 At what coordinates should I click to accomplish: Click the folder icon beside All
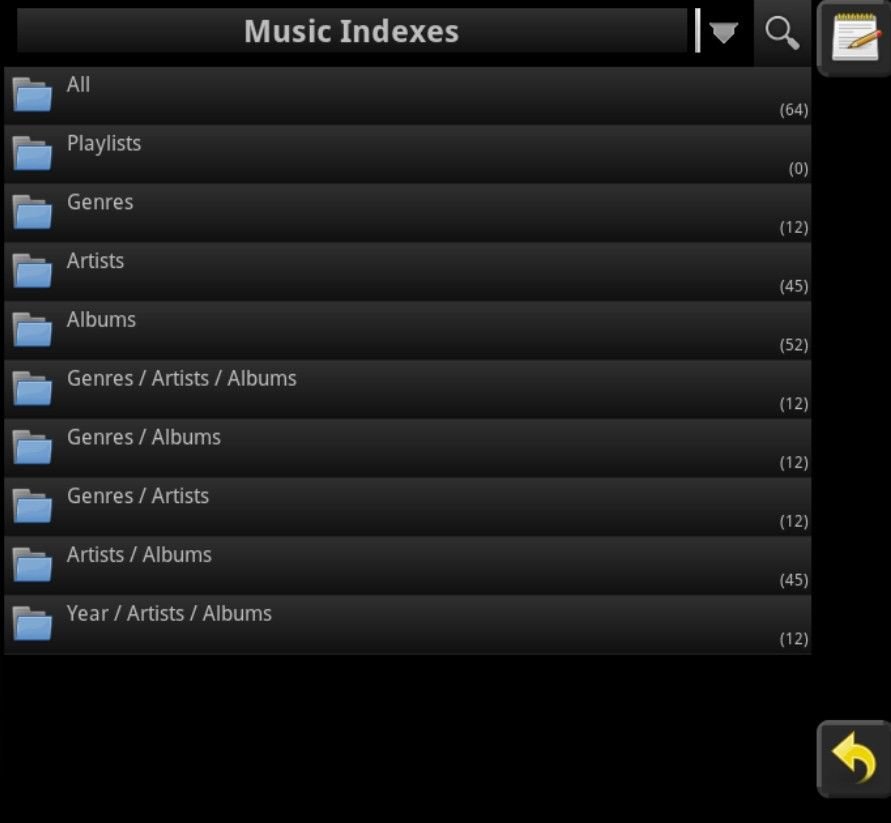[x=32, y=94]
